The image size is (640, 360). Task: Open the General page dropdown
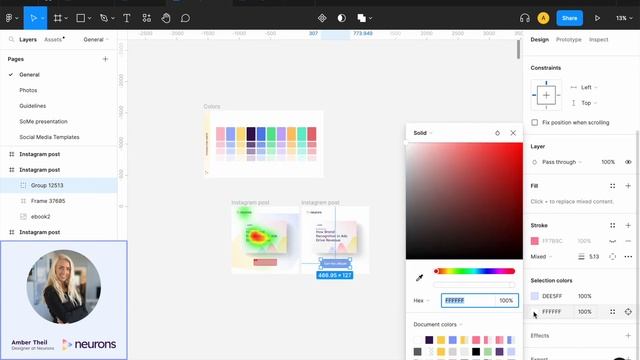click(x=96, y=40)
